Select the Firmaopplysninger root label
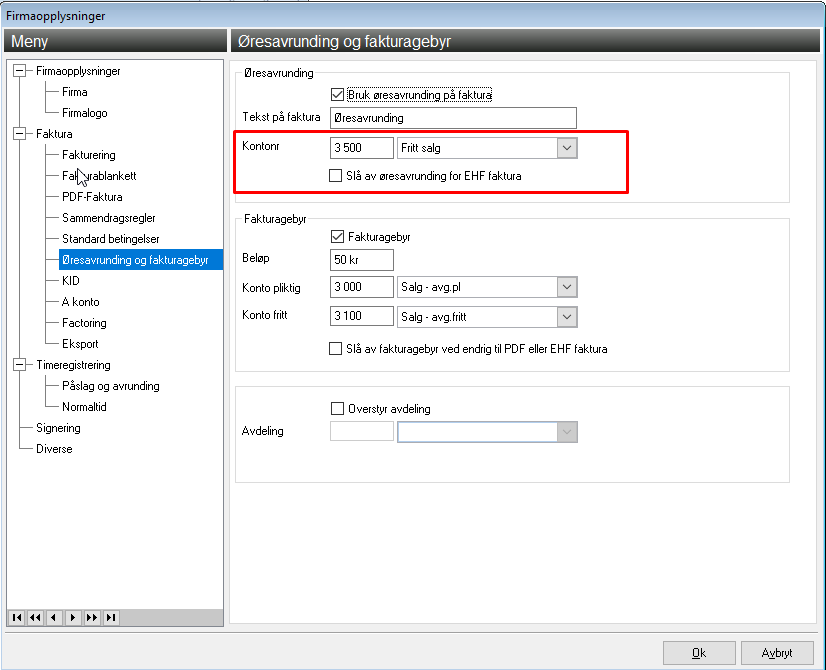This screenshot has height=670, width=826. 78,71
